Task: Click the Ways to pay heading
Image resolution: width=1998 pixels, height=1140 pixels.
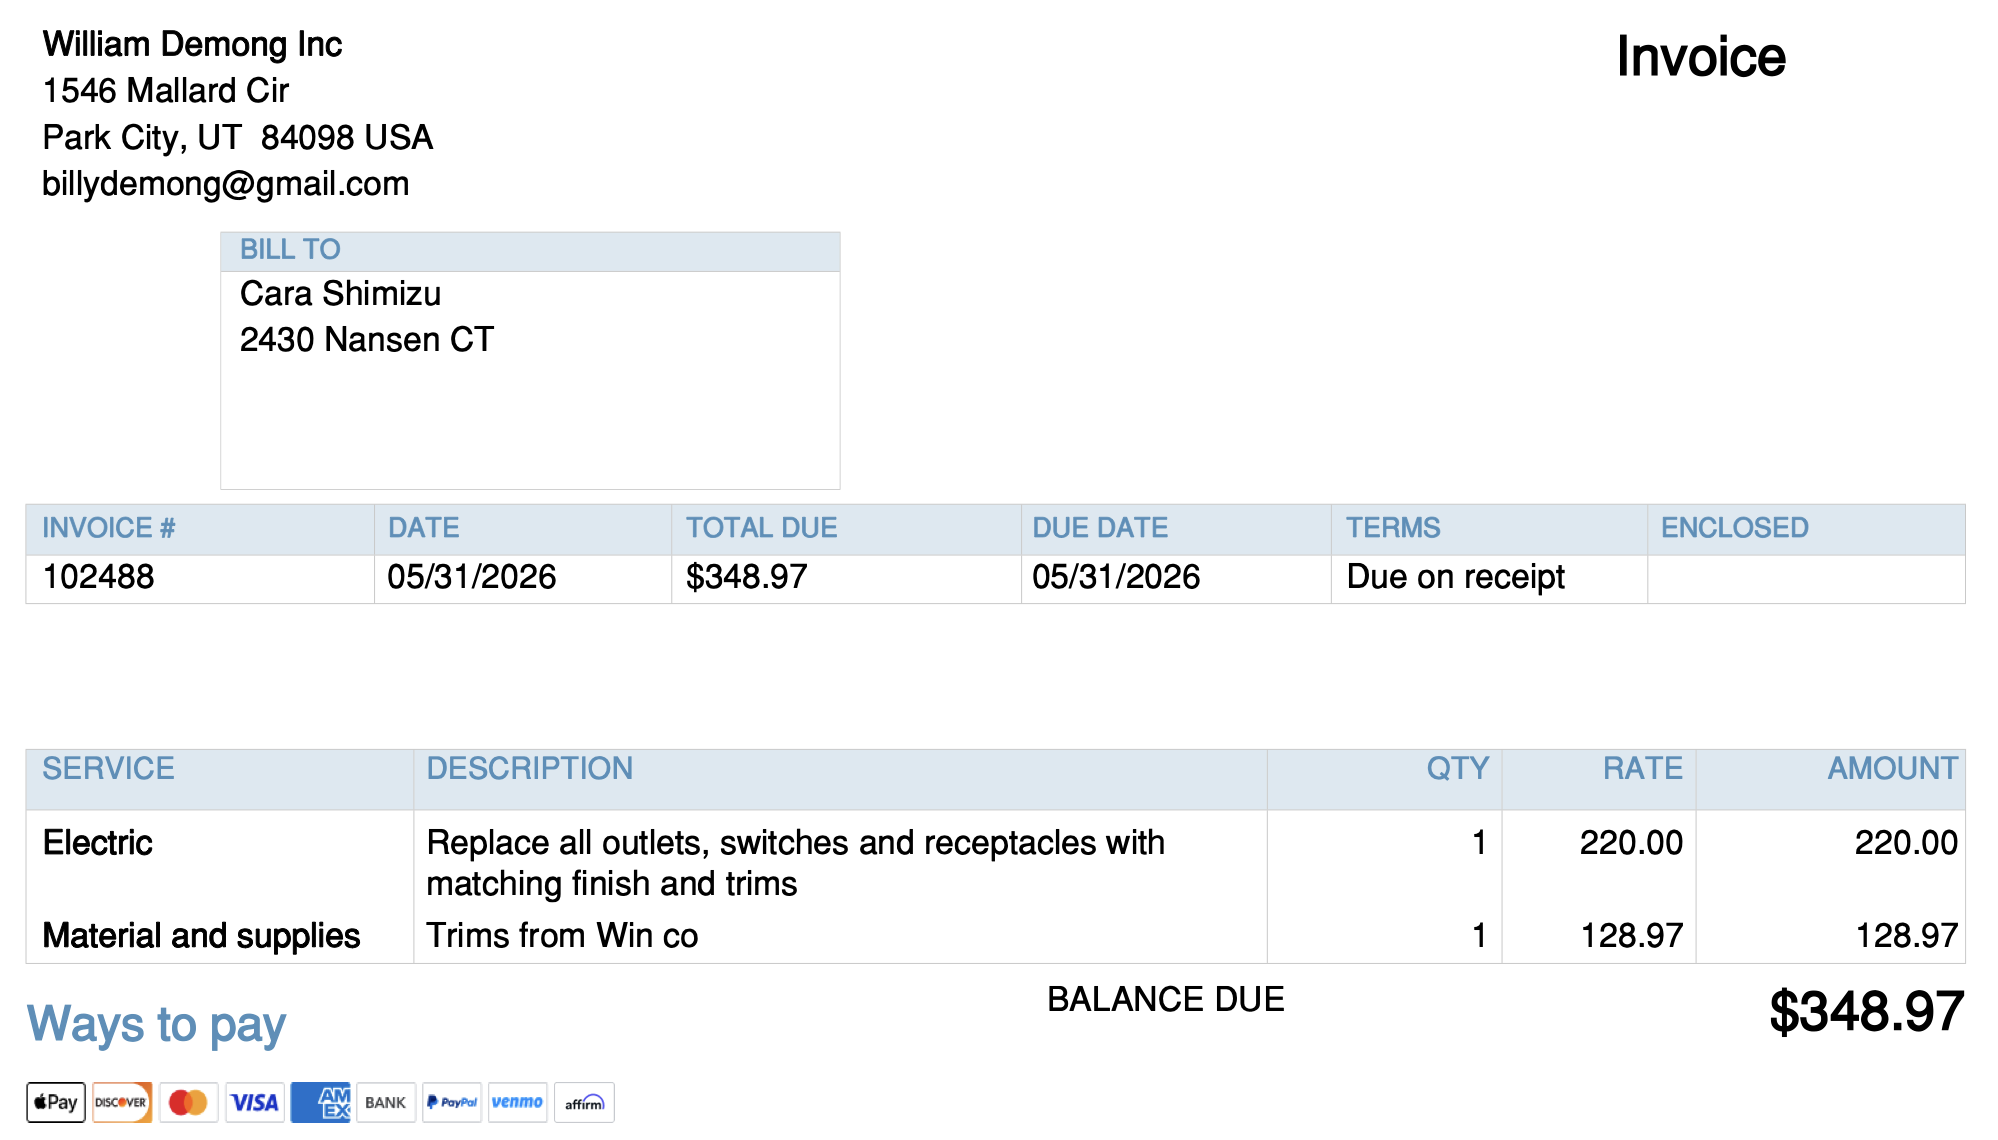Action: click(156, 1025)
